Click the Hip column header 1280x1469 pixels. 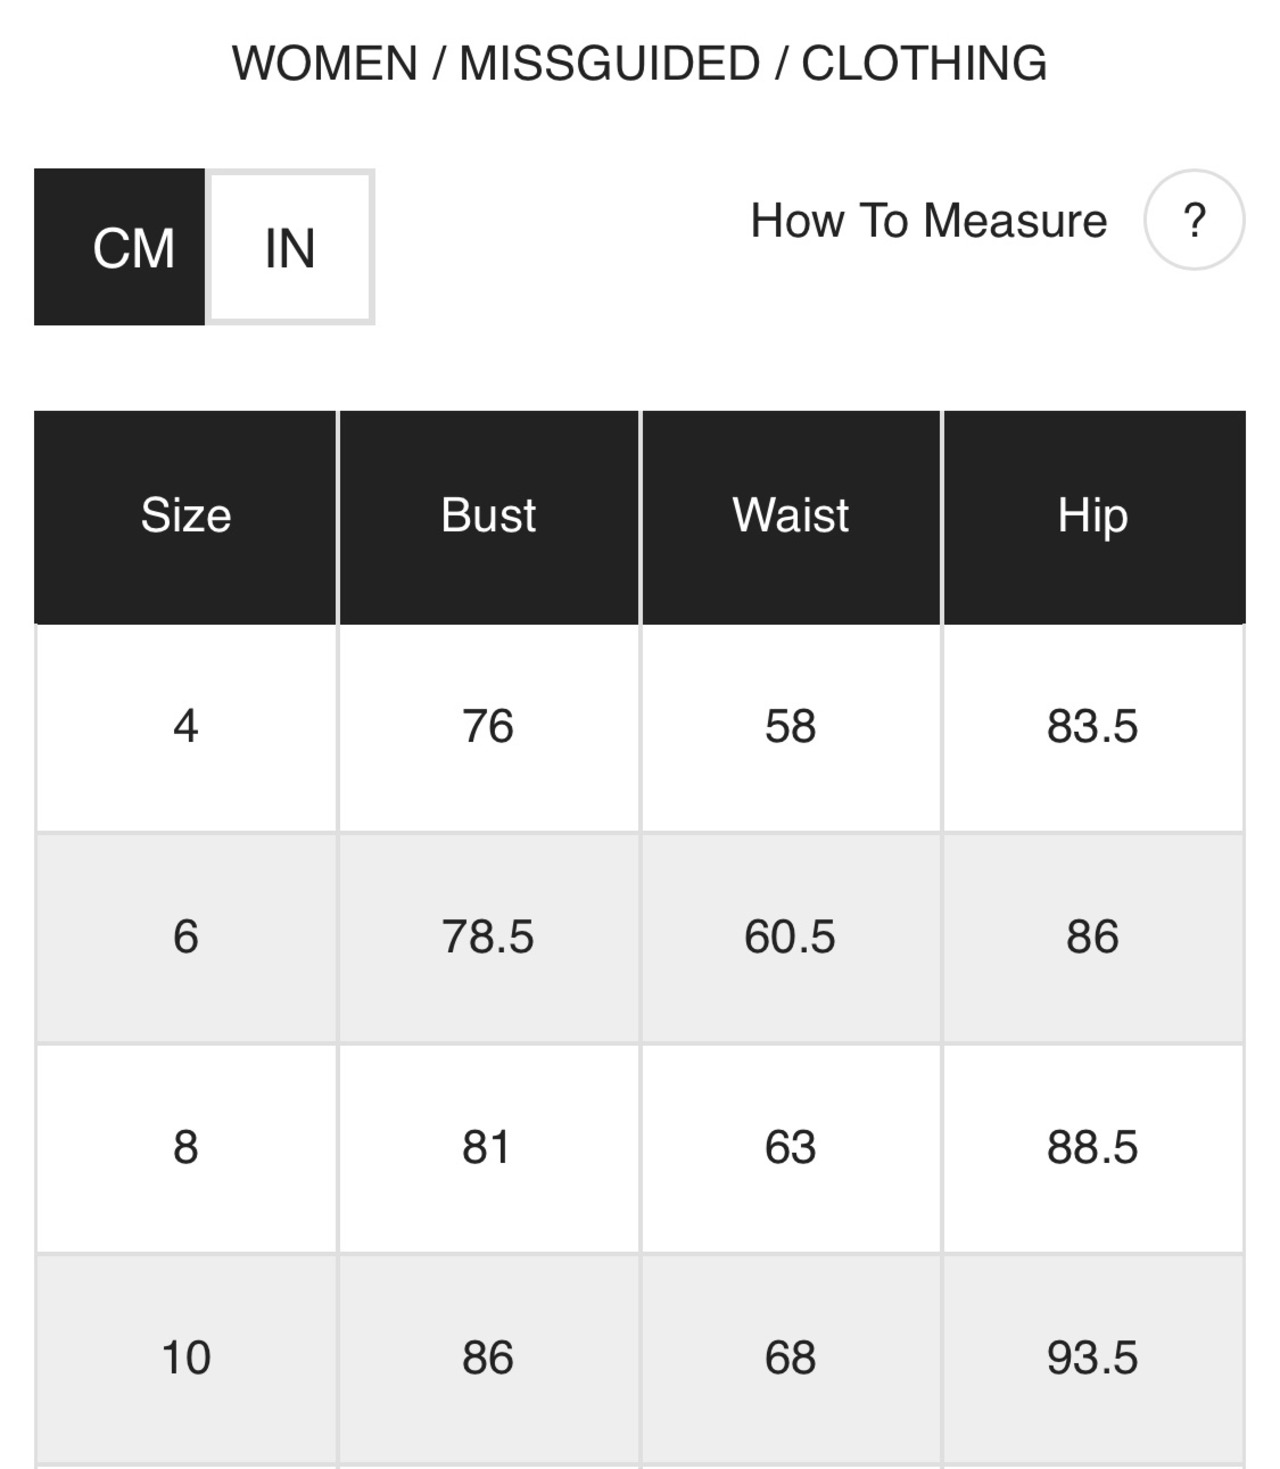pos(1093,516)
